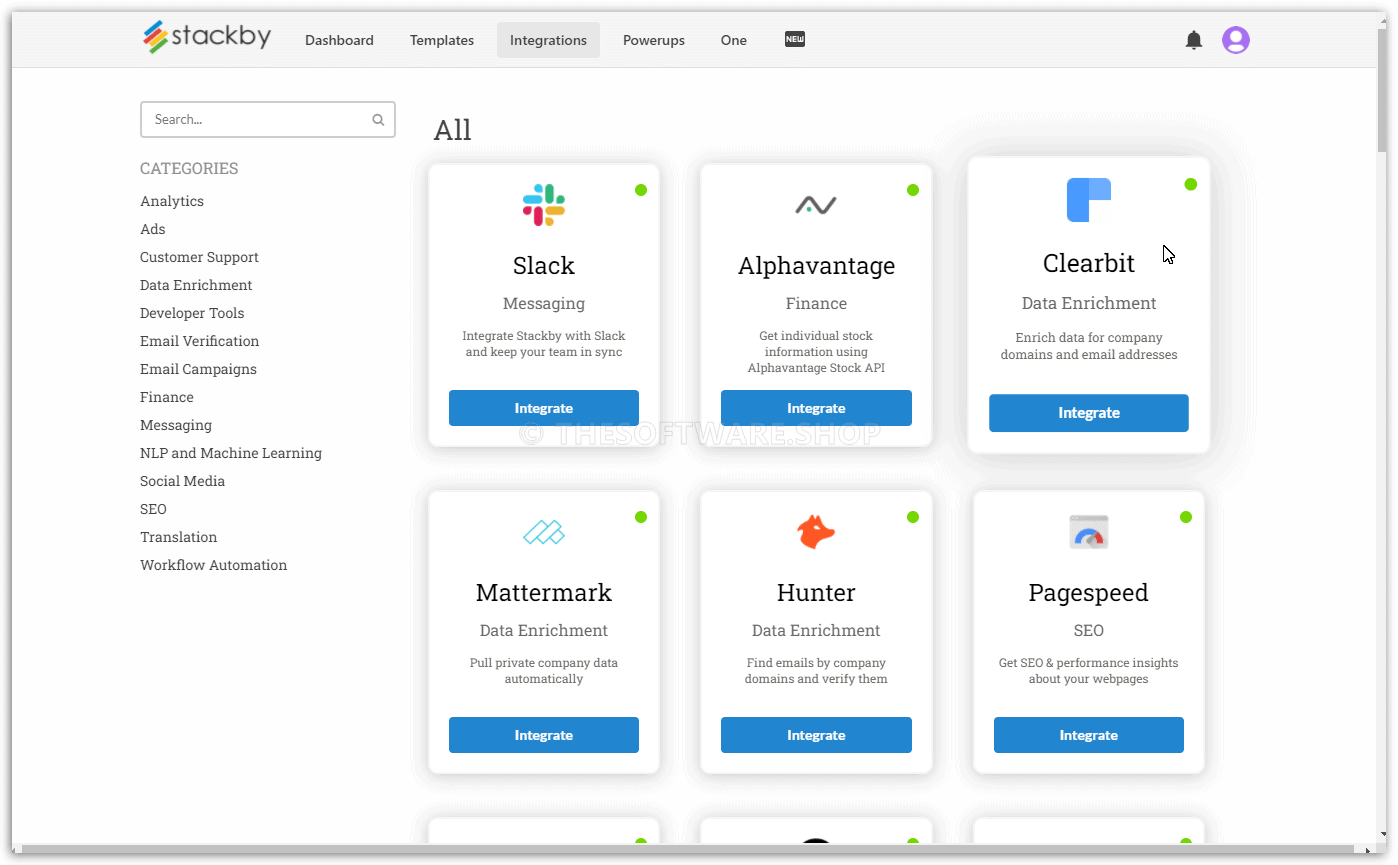Click the Hunter fox logo icon
This screenshot has height=865, width=1398.
(x=816, y=532)
